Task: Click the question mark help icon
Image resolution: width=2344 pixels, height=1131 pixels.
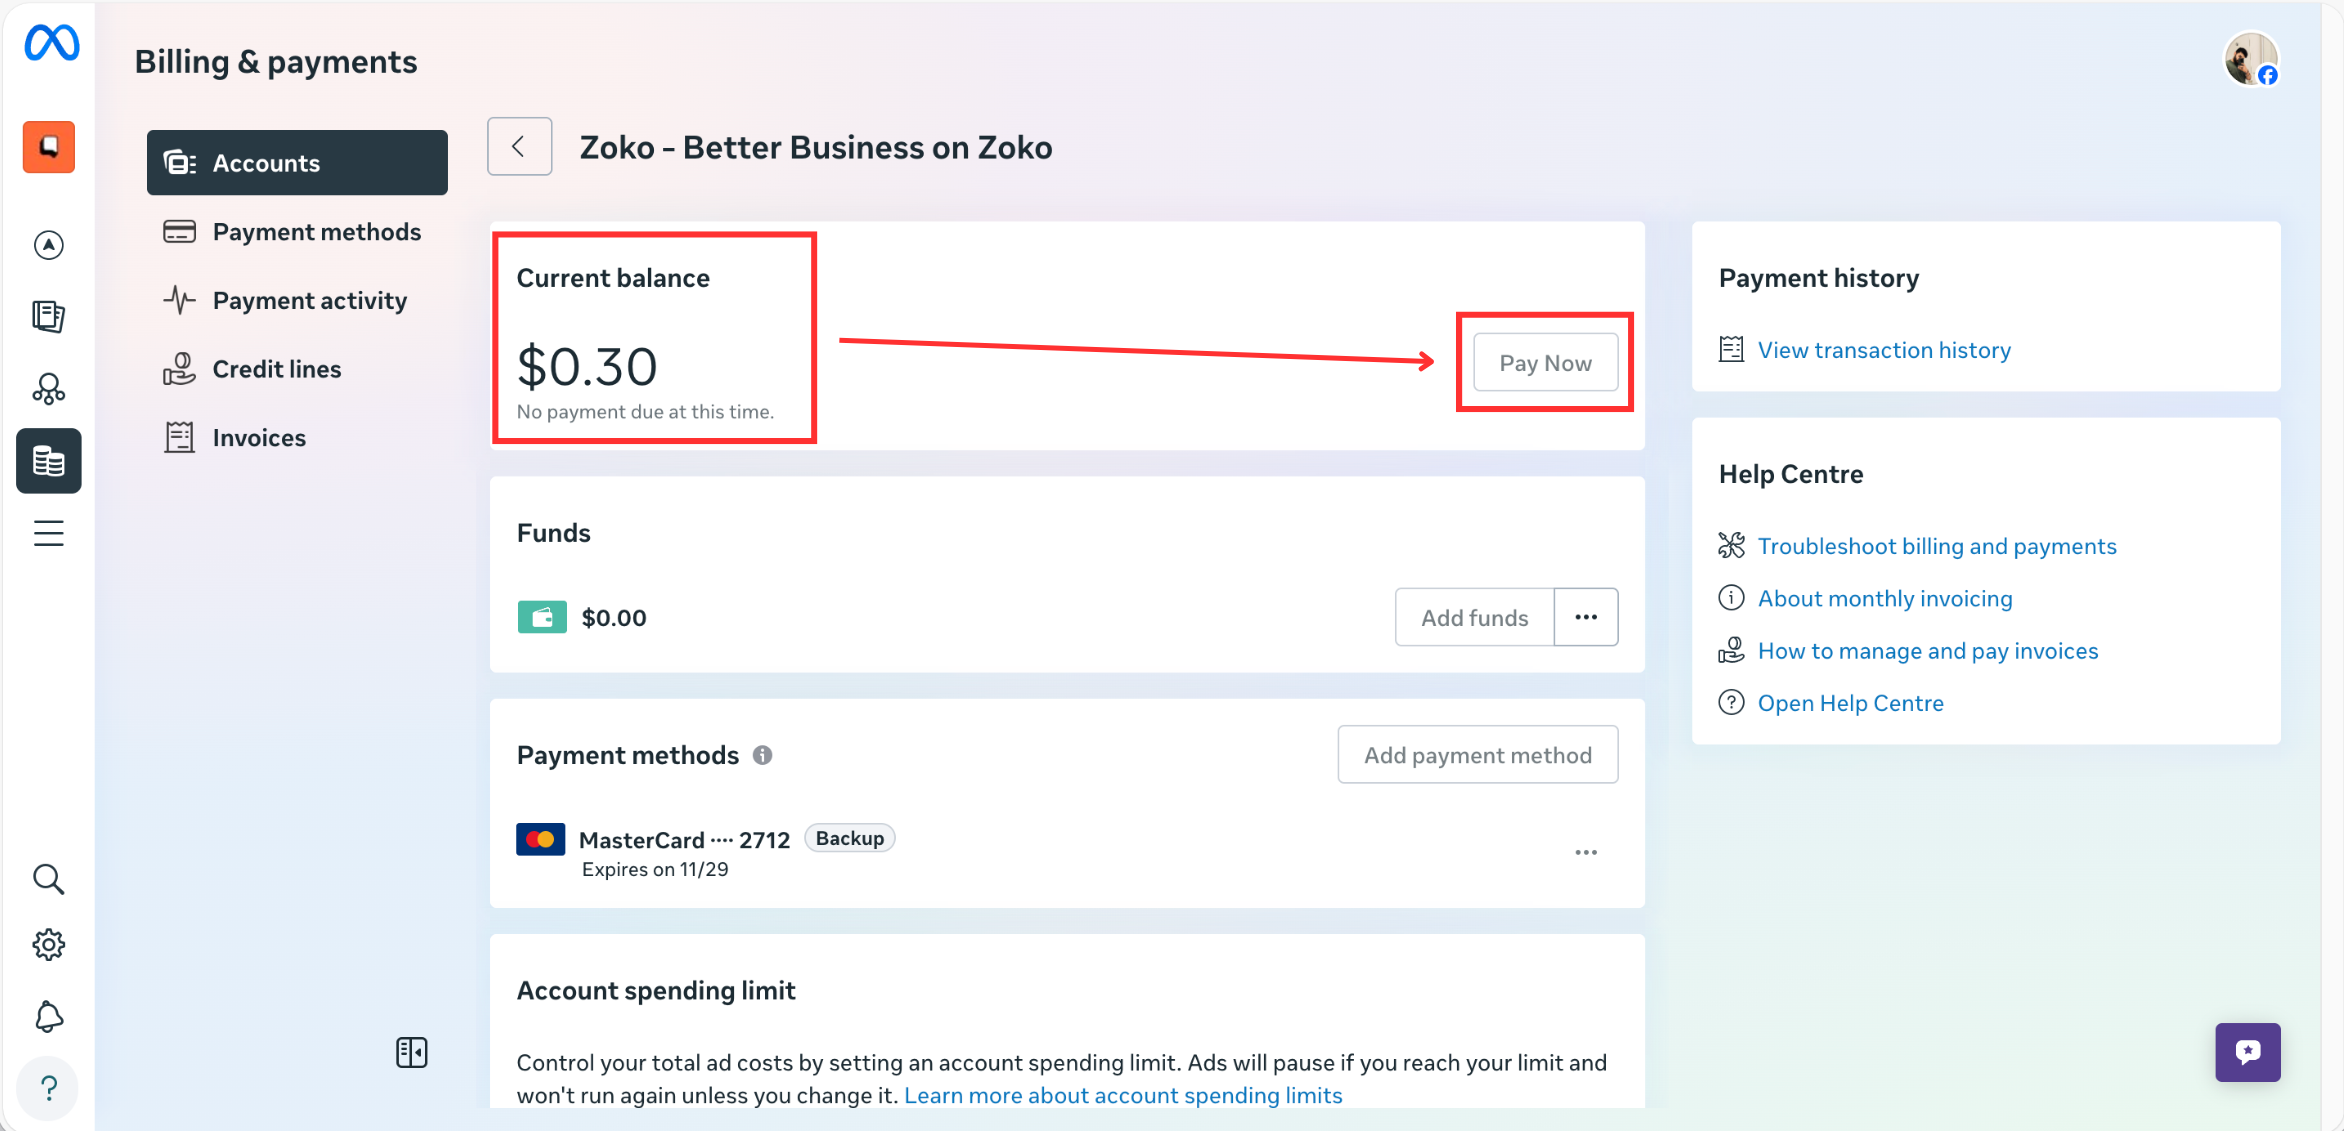Action: click(x=48, y=1088)
